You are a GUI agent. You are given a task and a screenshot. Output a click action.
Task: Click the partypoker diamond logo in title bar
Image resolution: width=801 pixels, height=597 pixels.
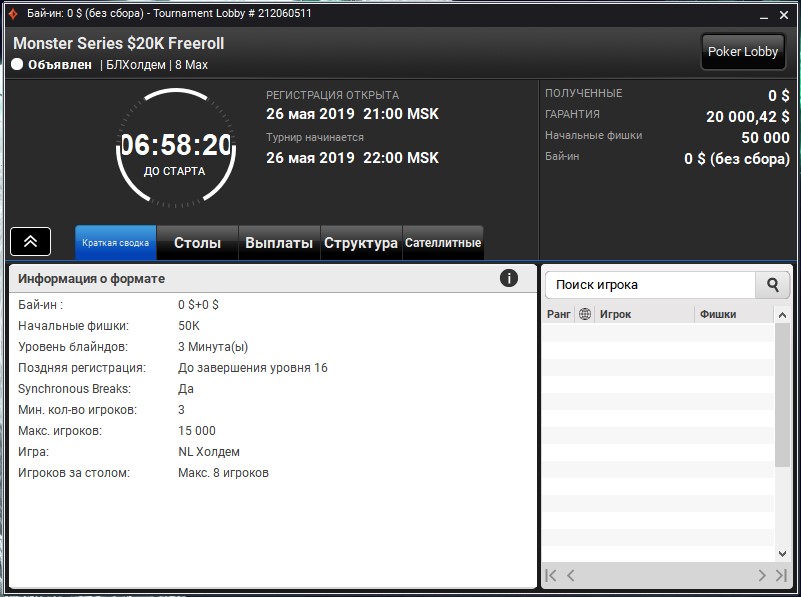(13, 14)
